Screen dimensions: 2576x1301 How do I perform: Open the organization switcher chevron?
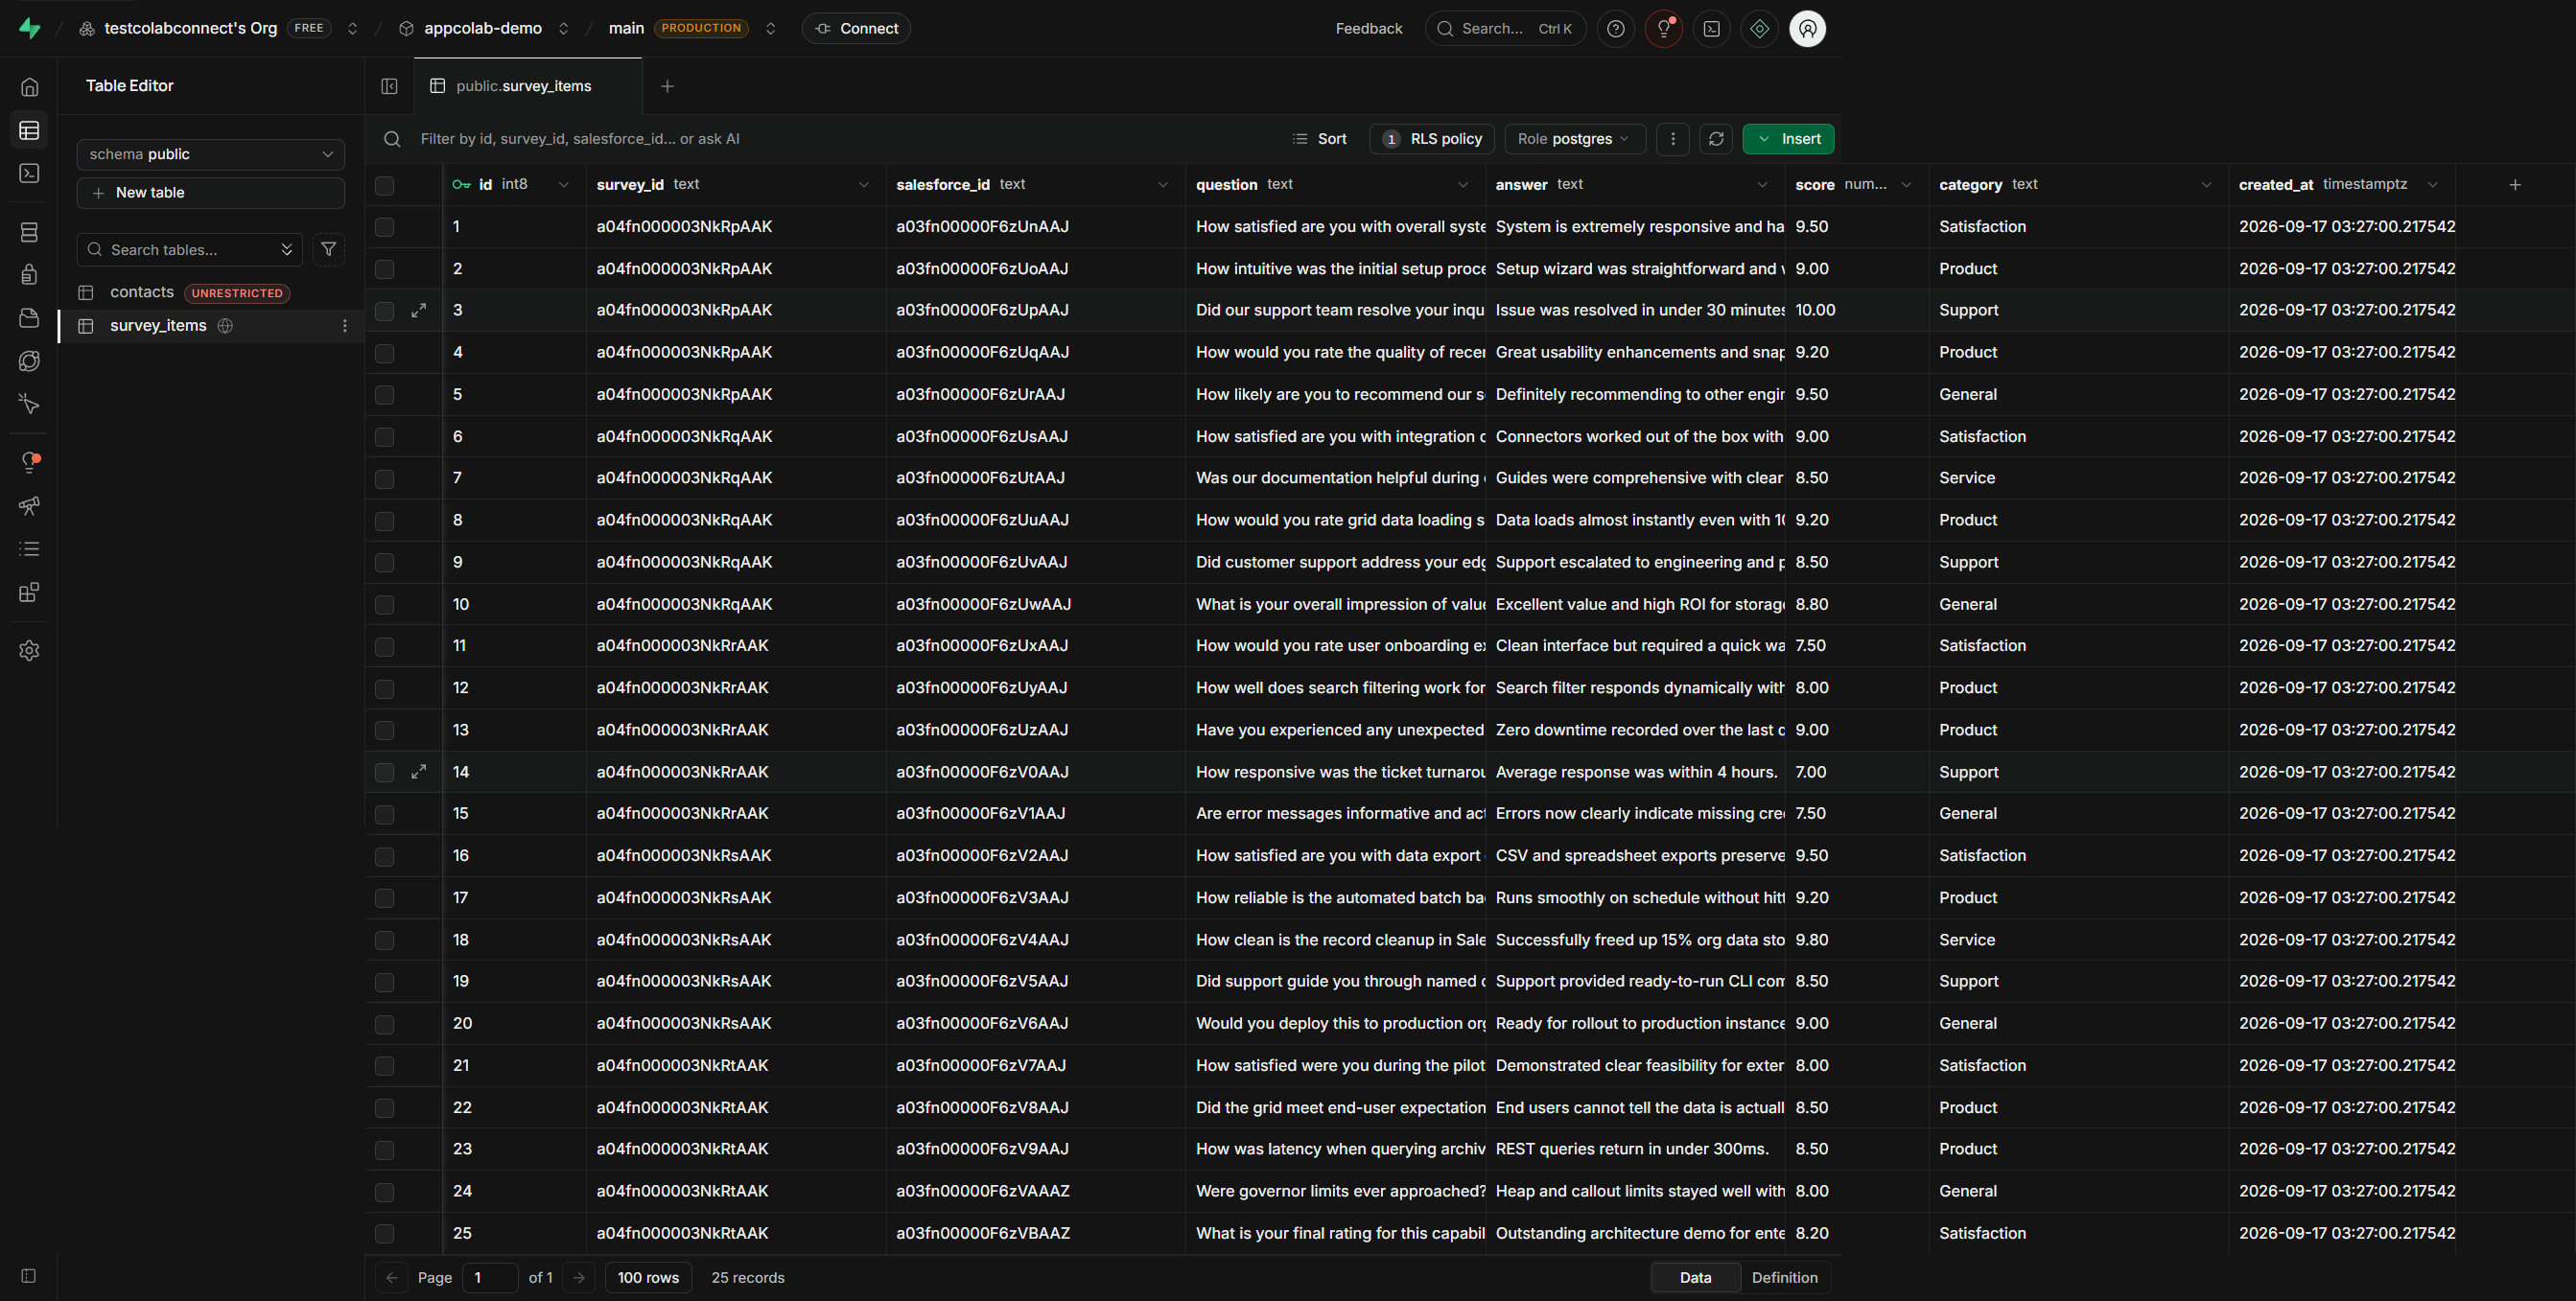pos(352,28)
